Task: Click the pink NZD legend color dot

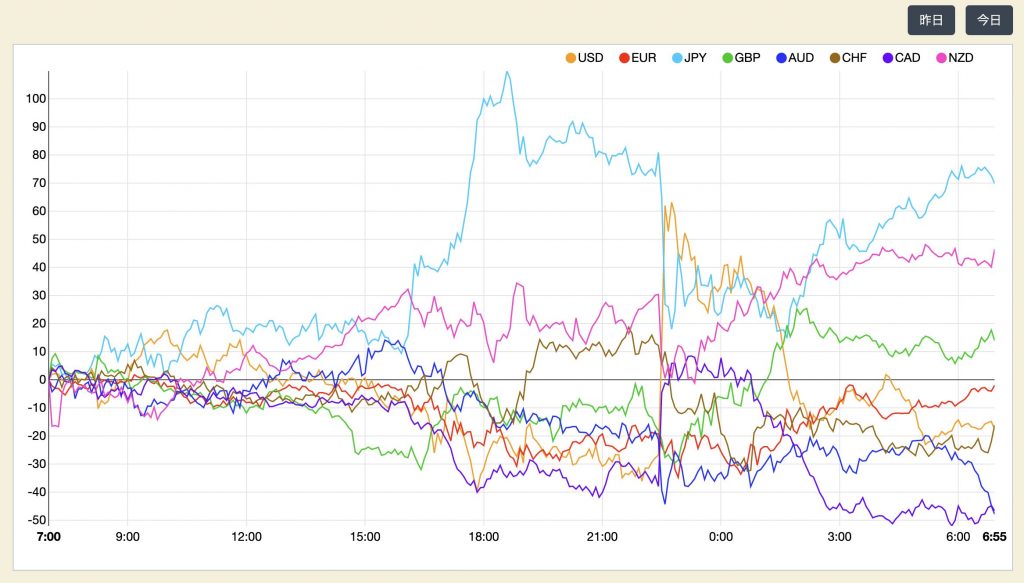Action: [941, 58]
